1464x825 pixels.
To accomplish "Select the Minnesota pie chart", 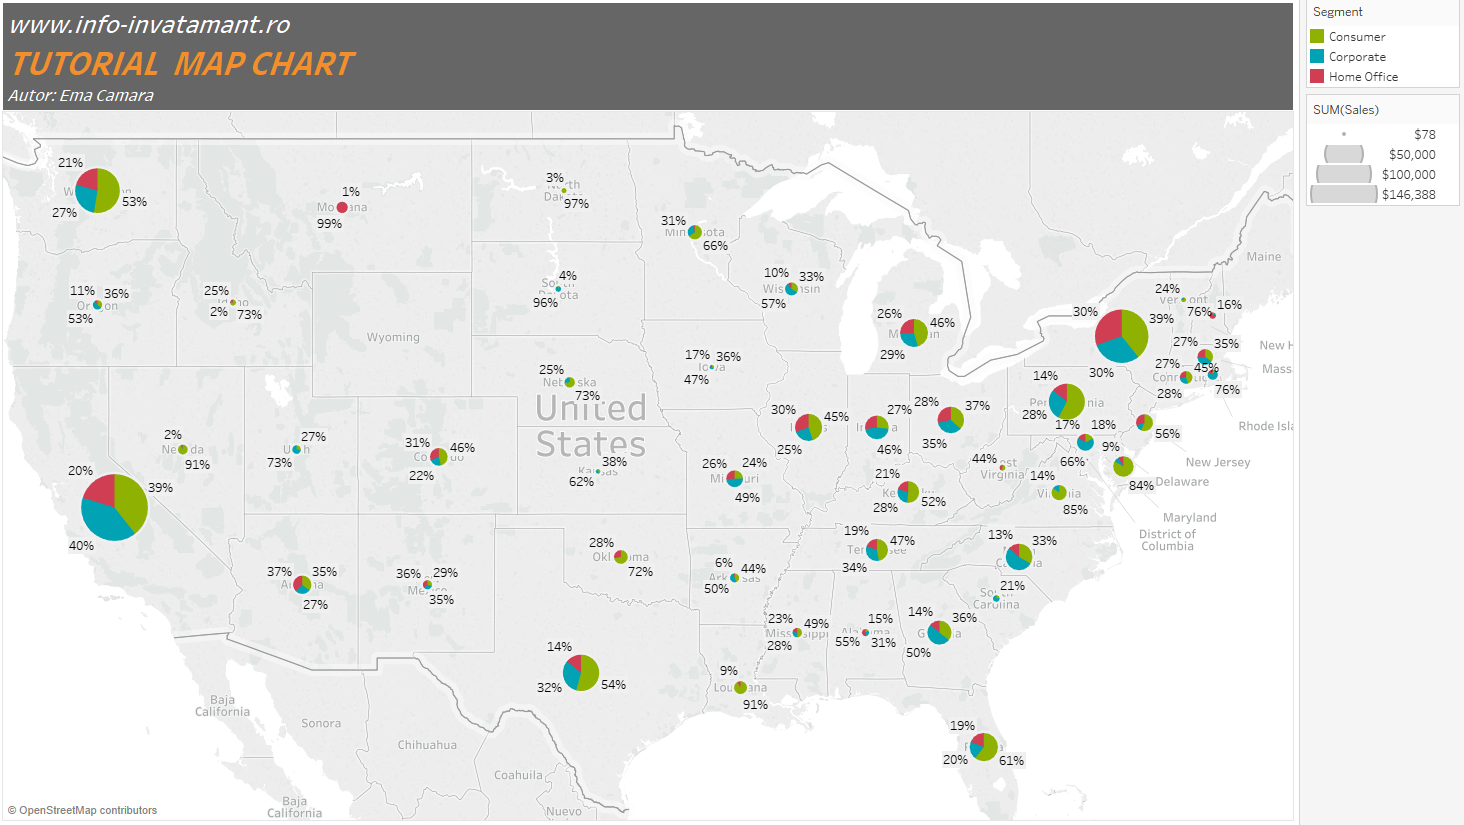I will click(695, 232).
